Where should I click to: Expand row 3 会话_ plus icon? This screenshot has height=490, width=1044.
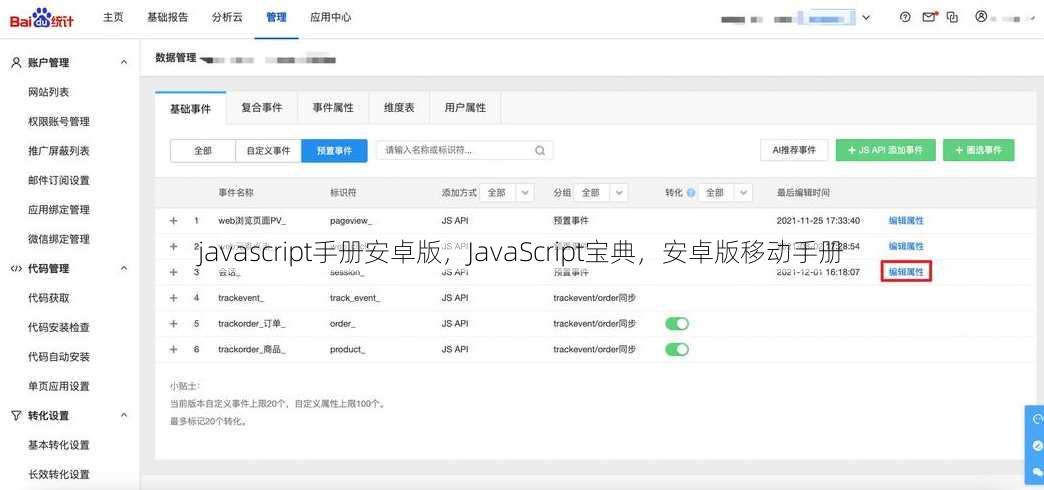click(x=174, y=272)
